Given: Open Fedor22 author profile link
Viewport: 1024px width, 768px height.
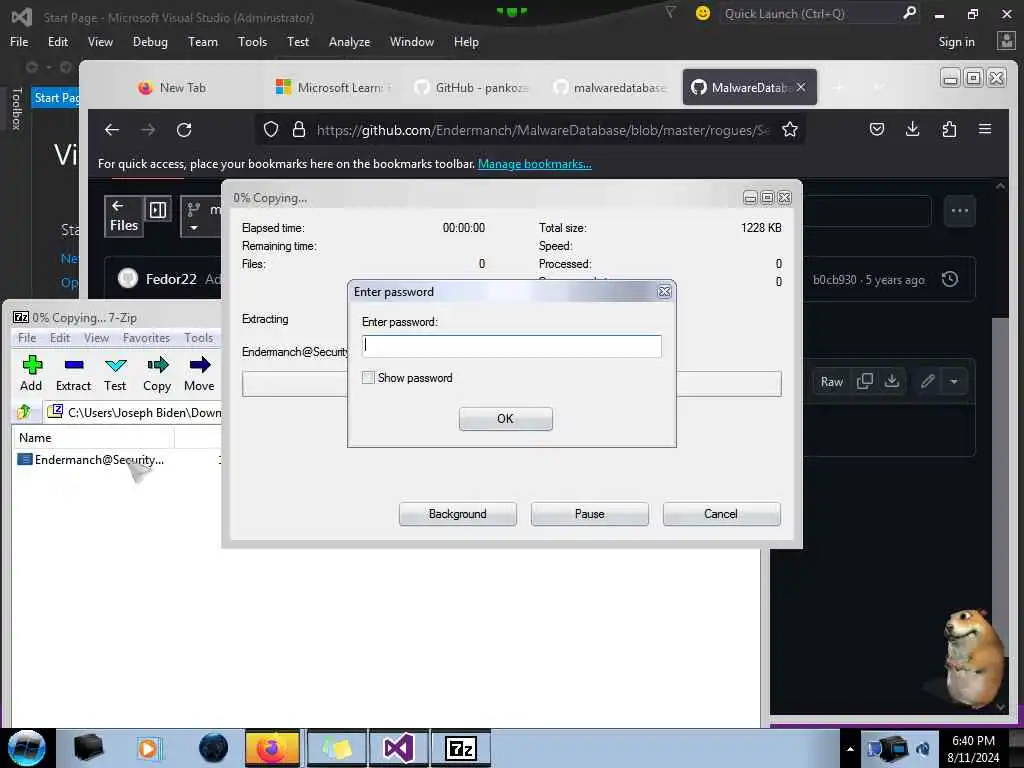Looking at the screenshot, I should [171, 279].
